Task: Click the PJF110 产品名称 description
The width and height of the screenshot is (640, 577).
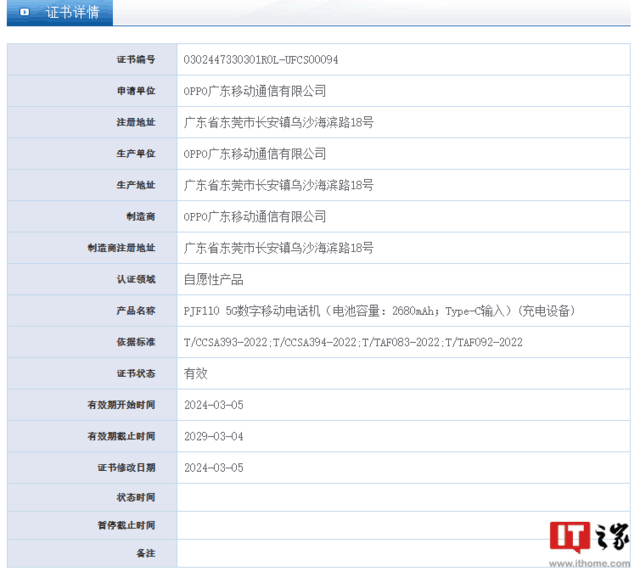Action: 380,311
